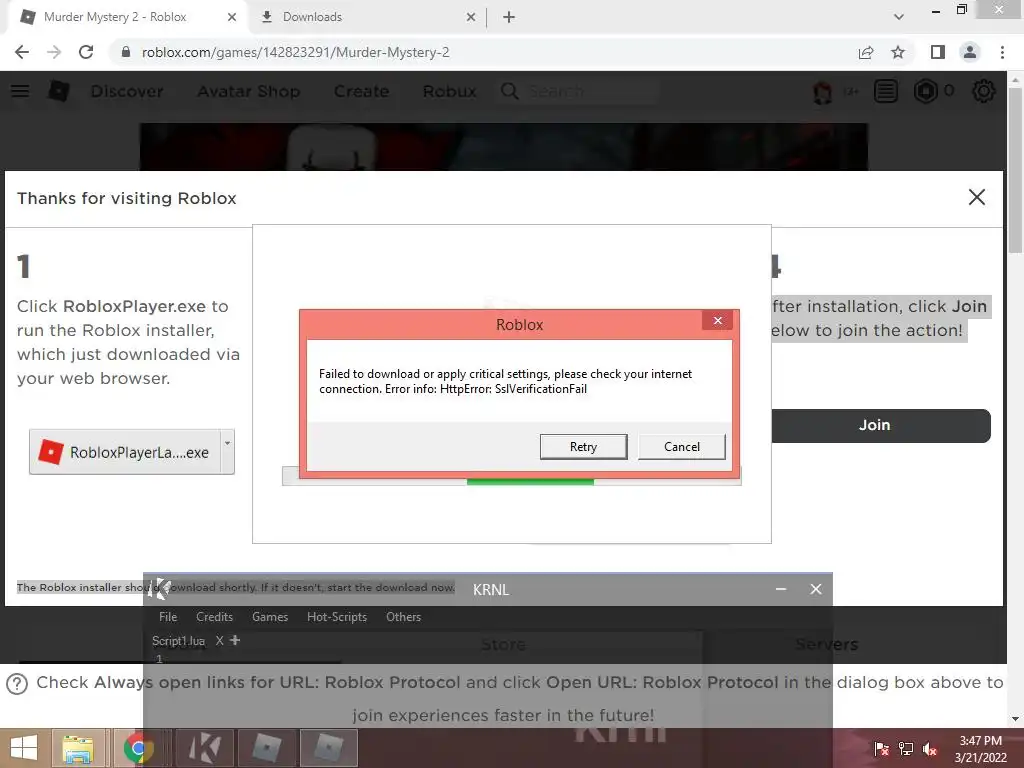Viewport: 1024px width, 768px height.
Task: Add a new script tab in KRNL
Action: [235, 641]
